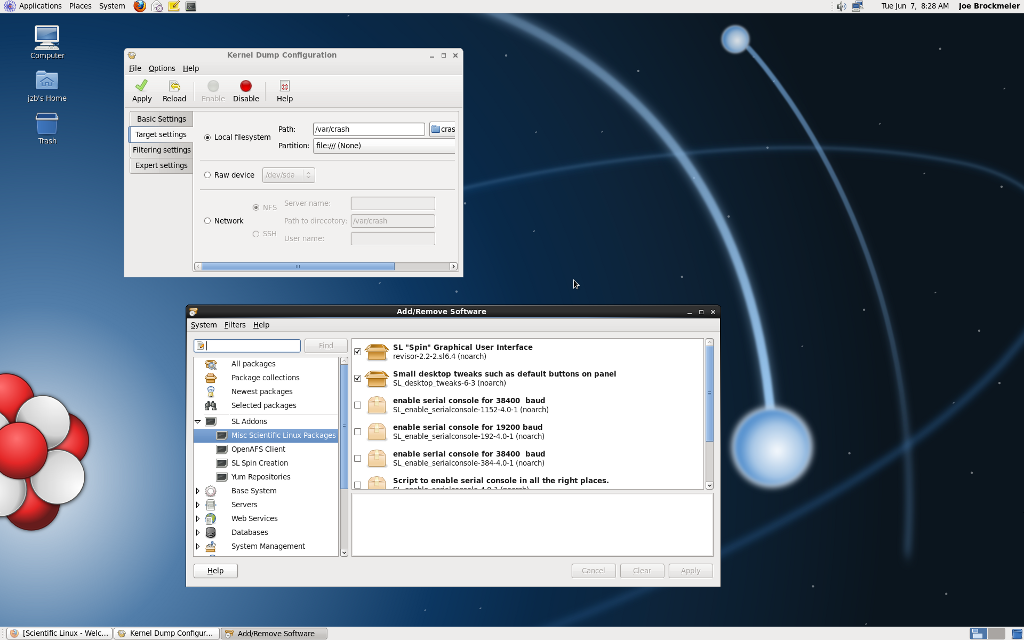Click the Help button in Add/Remove Software
Image resolution: width=1024 pixels, height=640 pixels.
point(215,571)
